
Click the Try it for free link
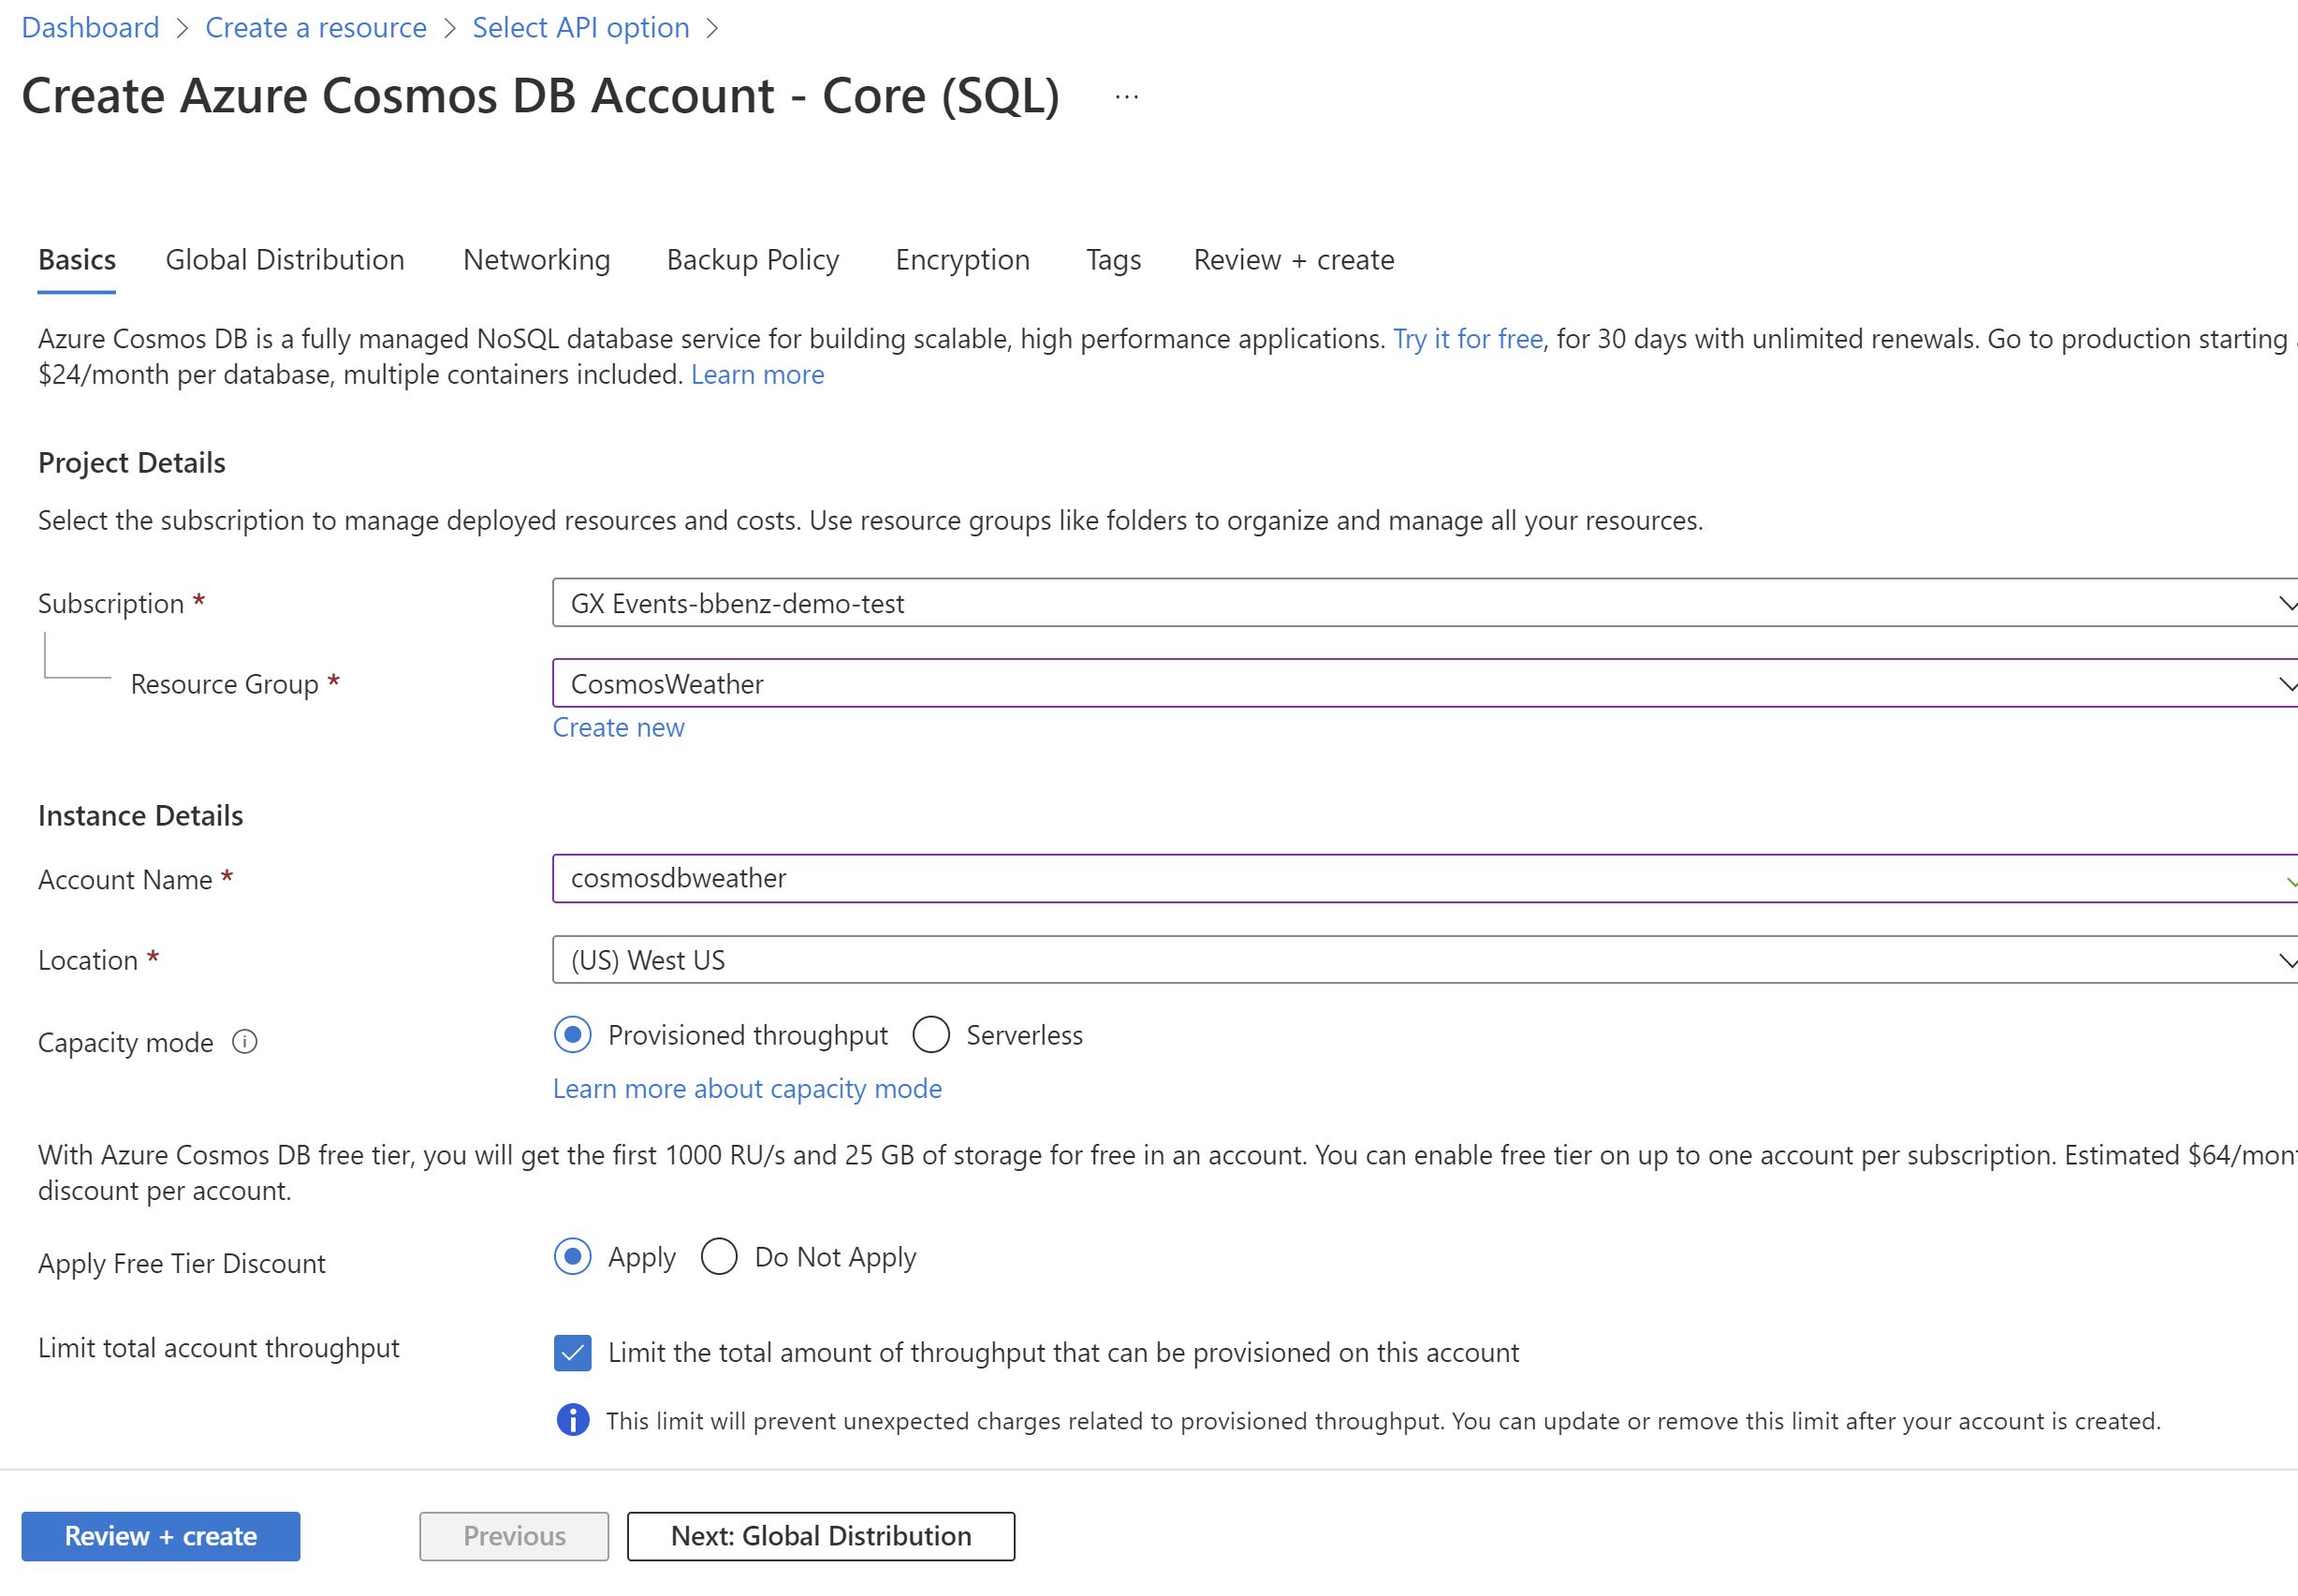(x=1468, y=339)
